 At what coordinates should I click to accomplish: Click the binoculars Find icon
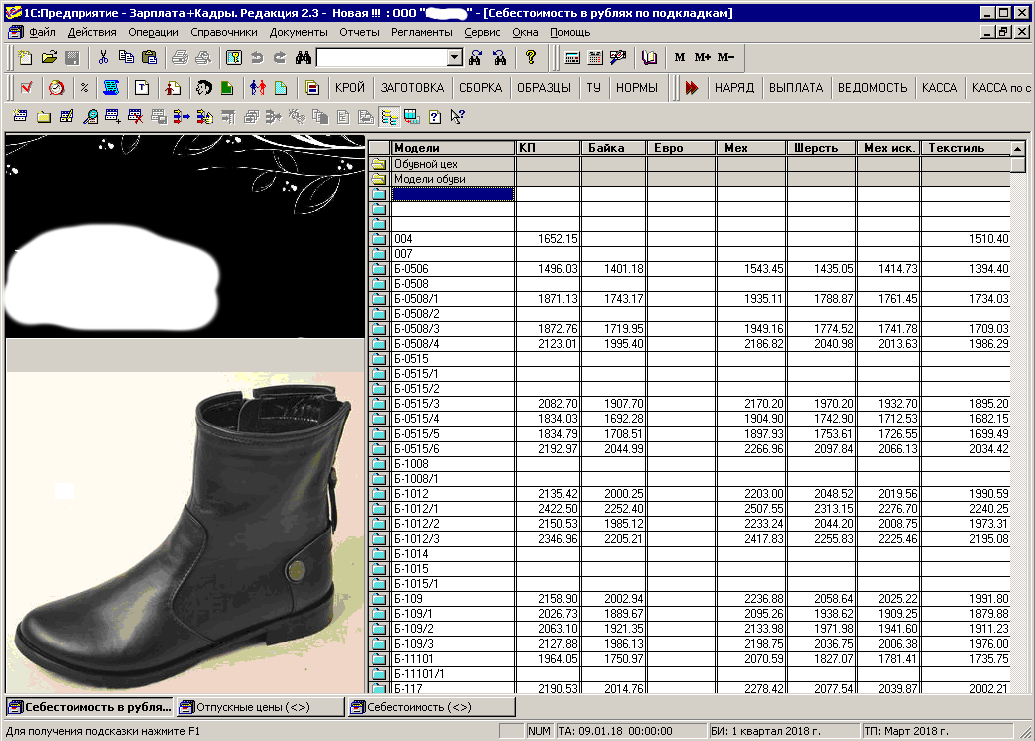[301, 57]
